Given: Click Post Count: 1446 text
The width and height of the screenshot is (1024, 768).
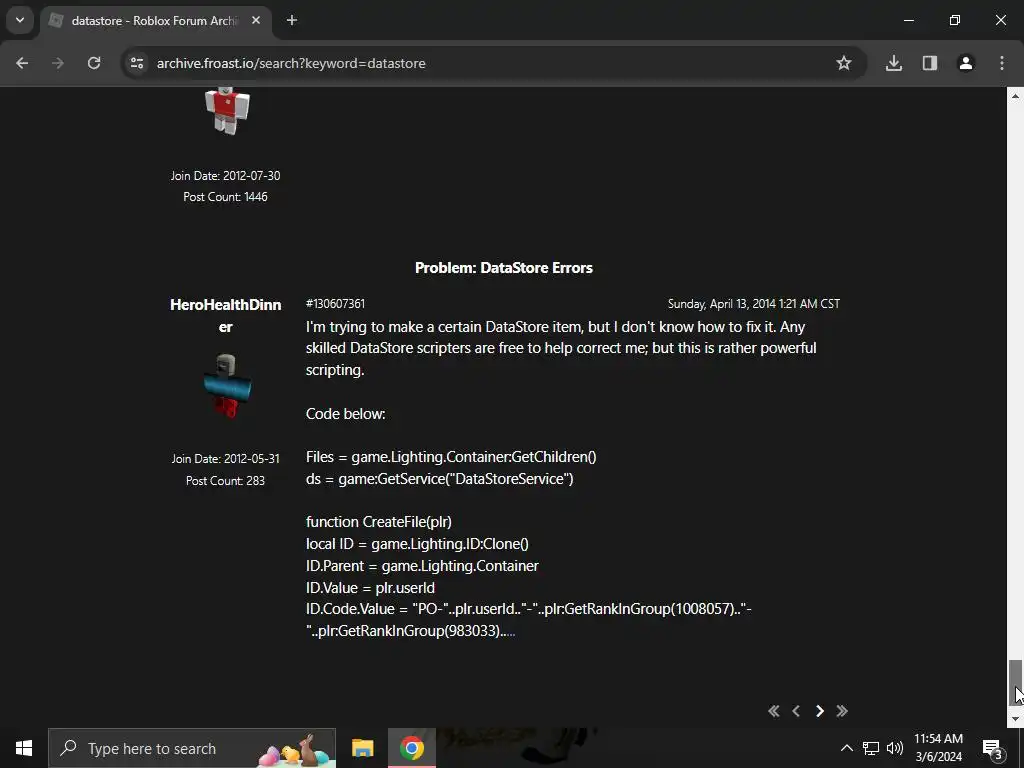Looking at the screenshot, I should click(x=225, y=197).
